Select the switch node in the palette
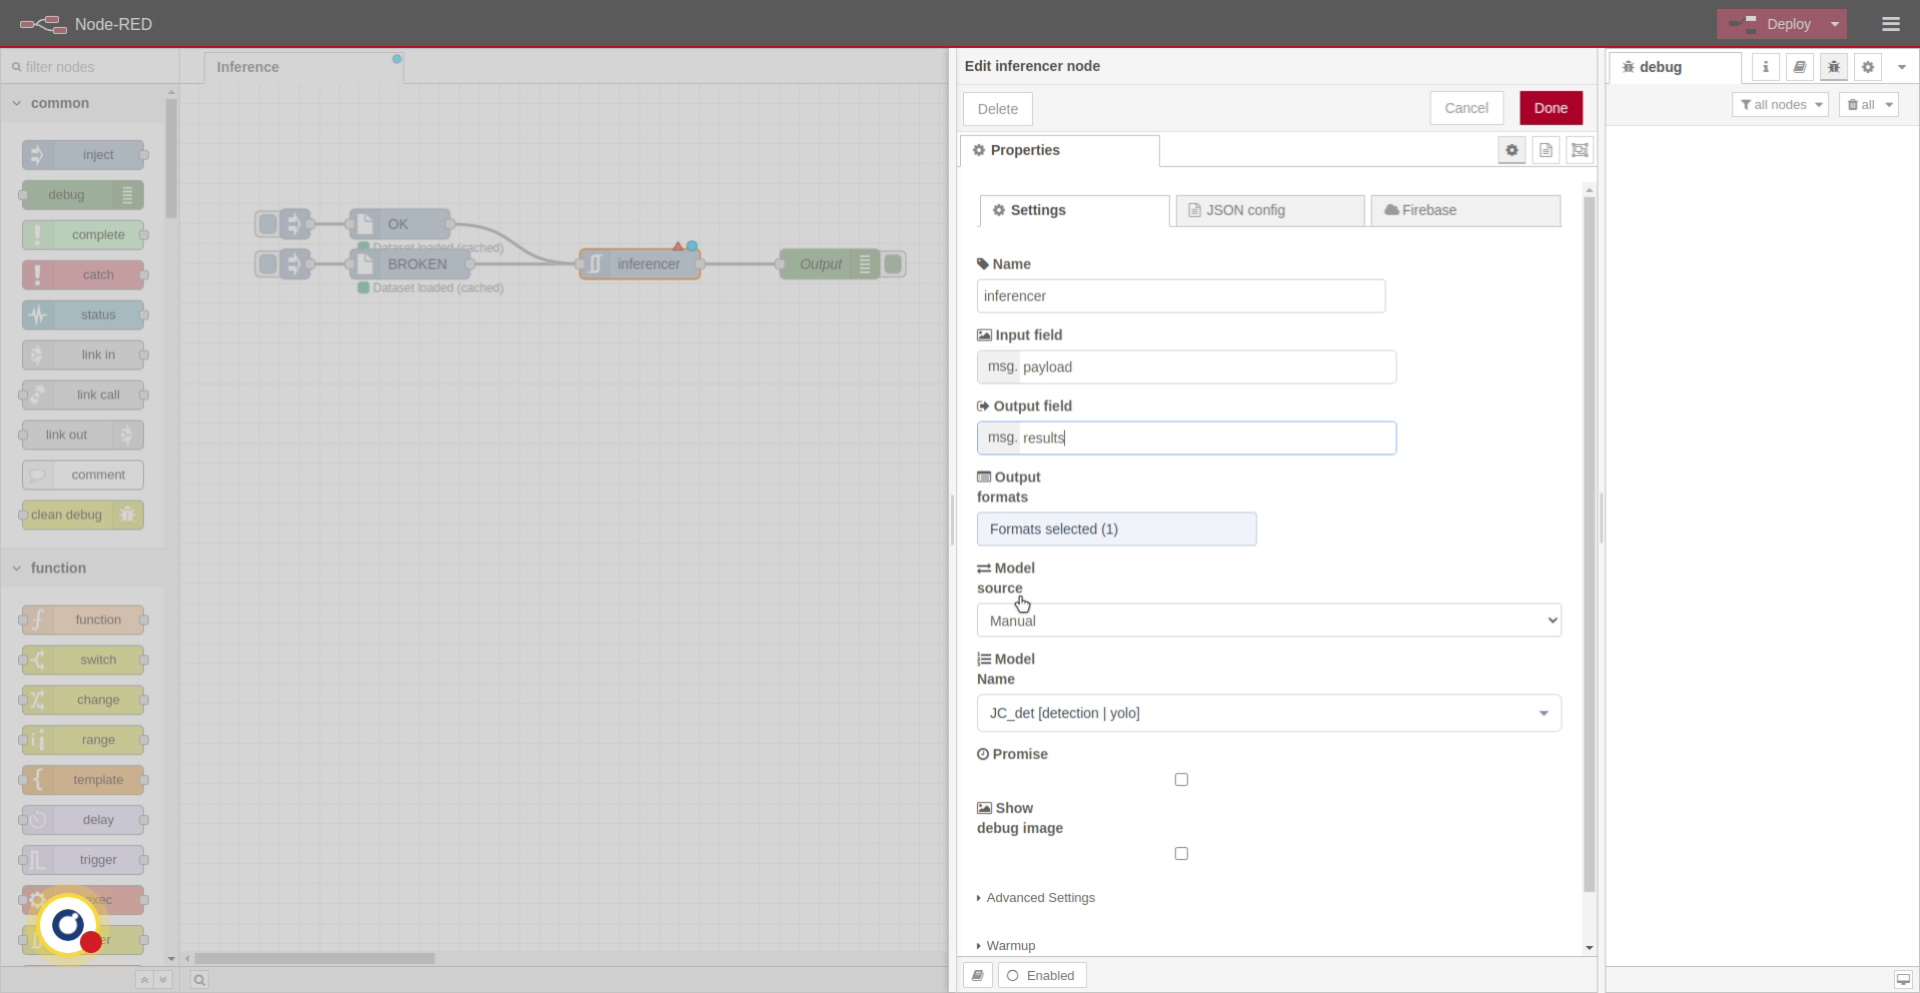Image resolution: width=1920 pixels, height=993 pixels. (83, 659)
